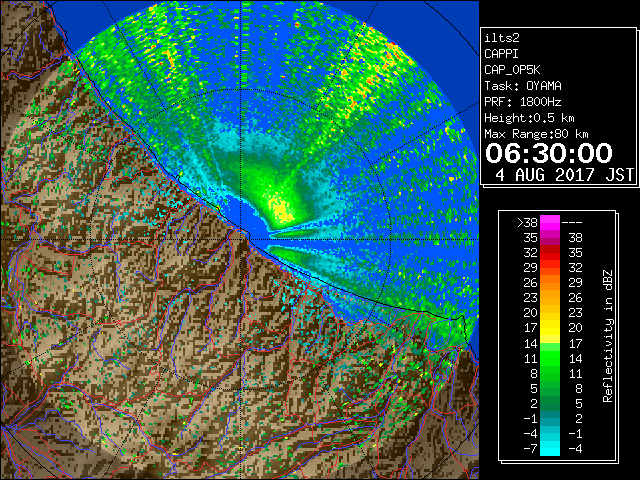
Task: Click the red 32-35 dBZ legend band
Action: (x=550, y=253)
